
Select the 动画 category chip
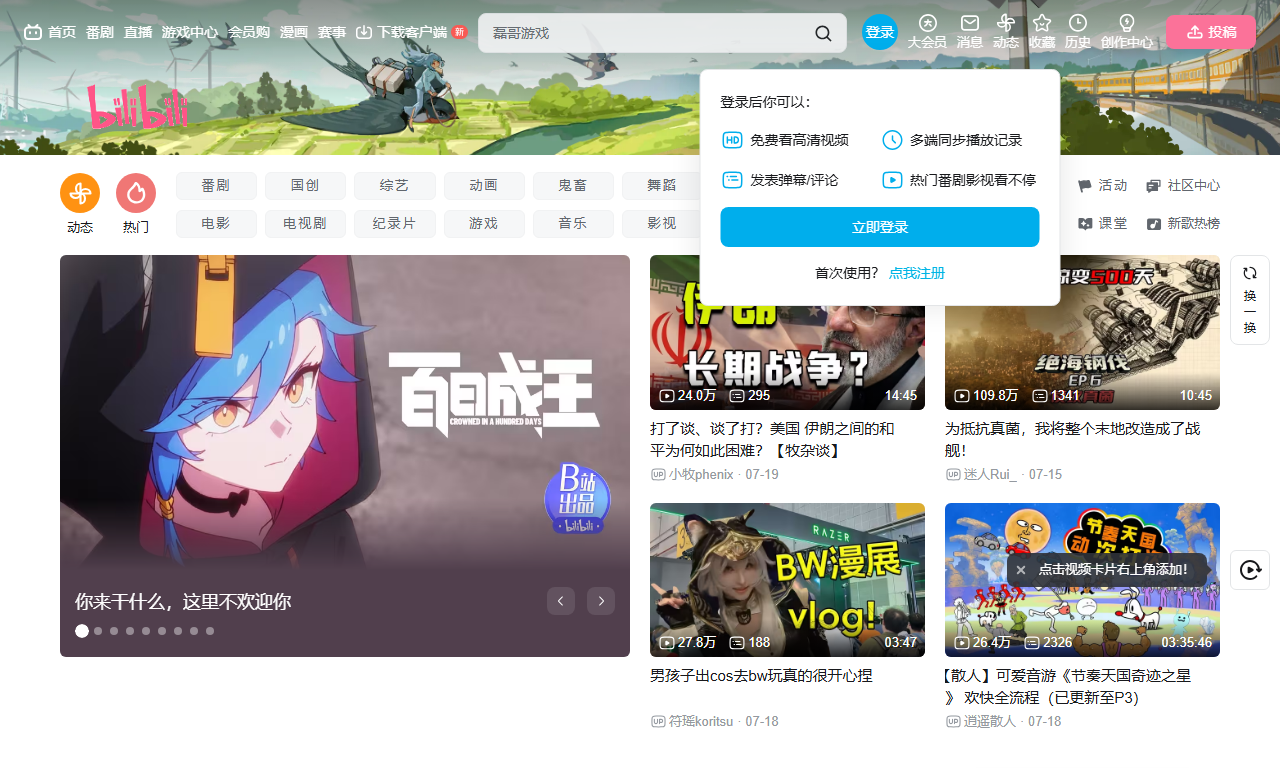484,186
